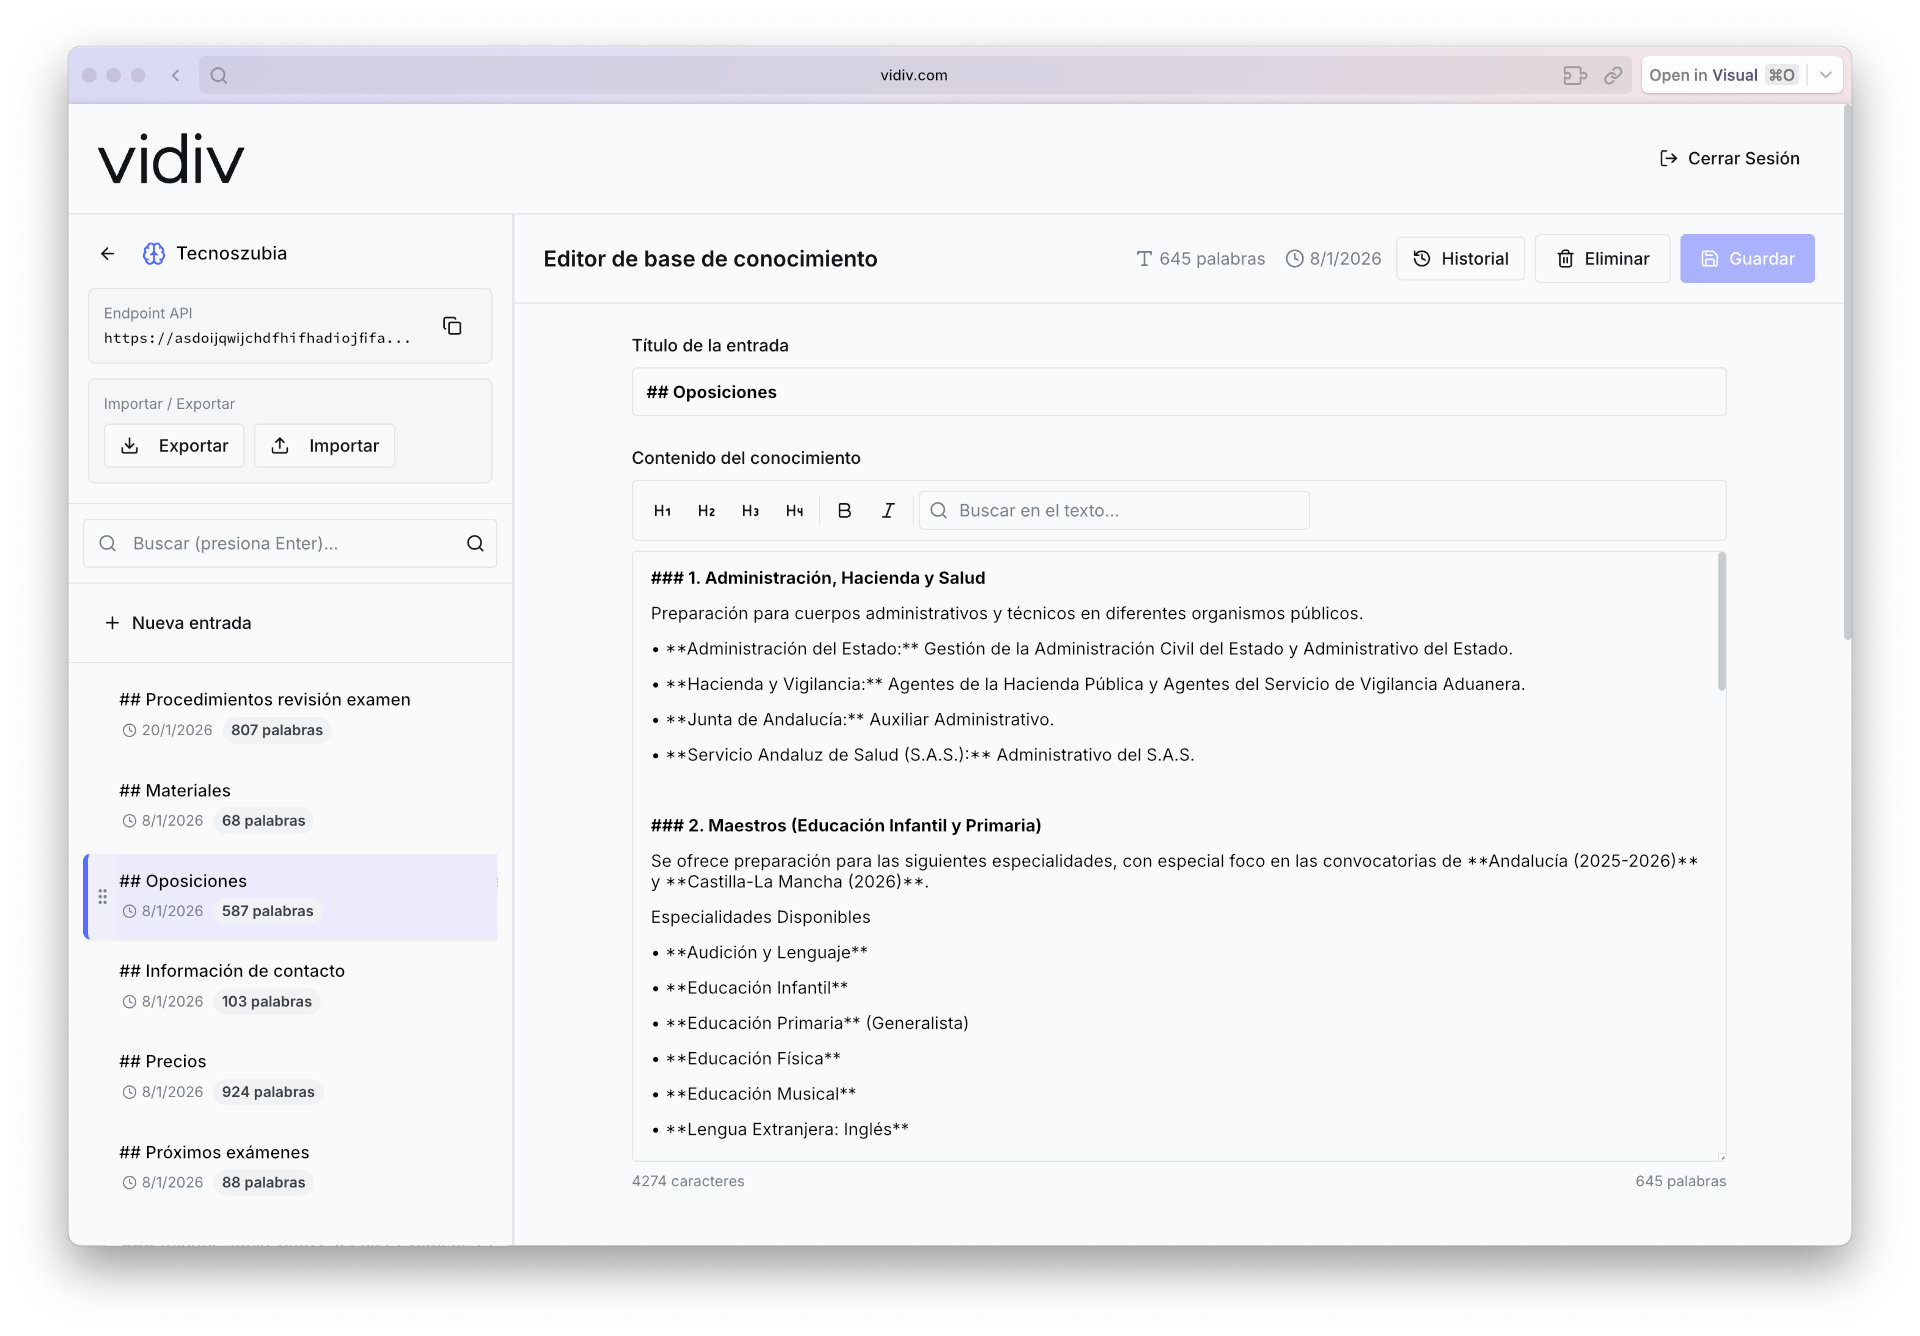Expand the Open in Visual dropdown

pyautogui.click(x=1827, y=74)
